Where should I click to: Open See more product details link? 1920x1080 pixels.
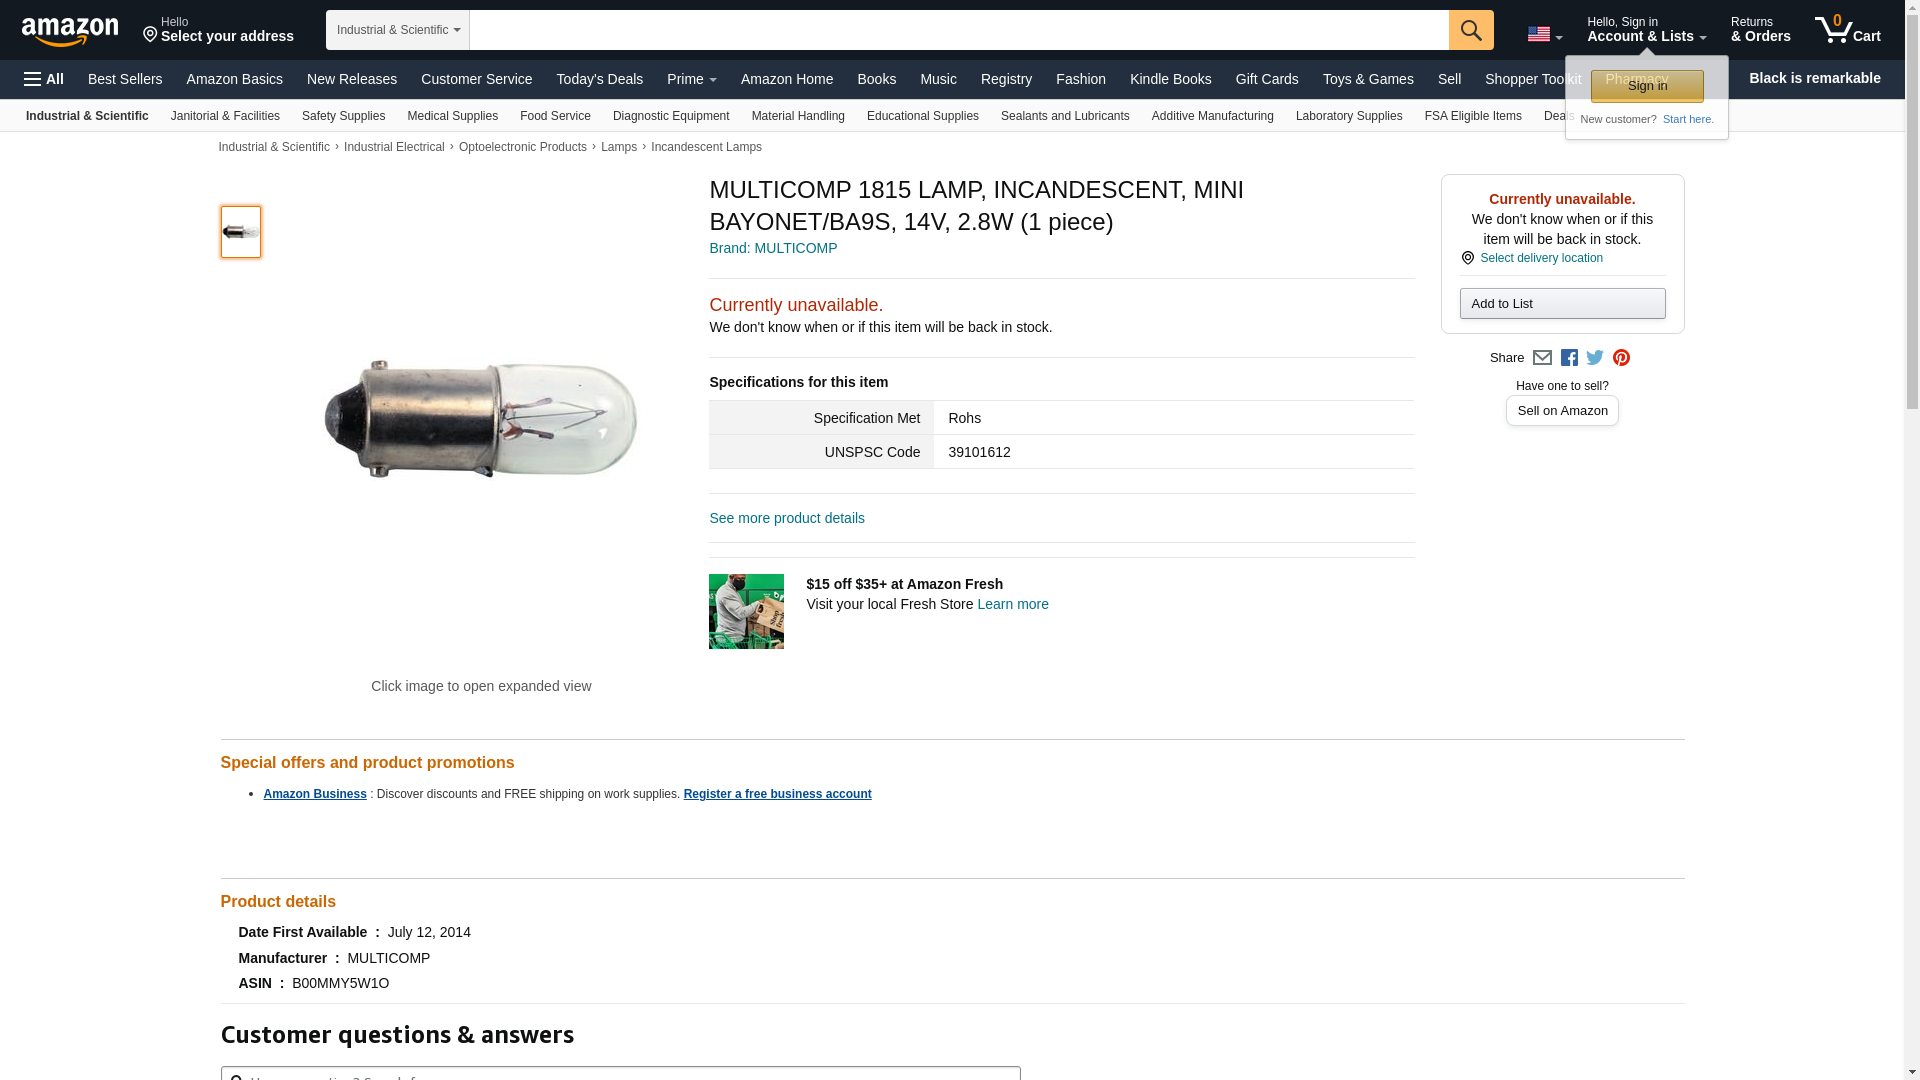coord(787,518)
